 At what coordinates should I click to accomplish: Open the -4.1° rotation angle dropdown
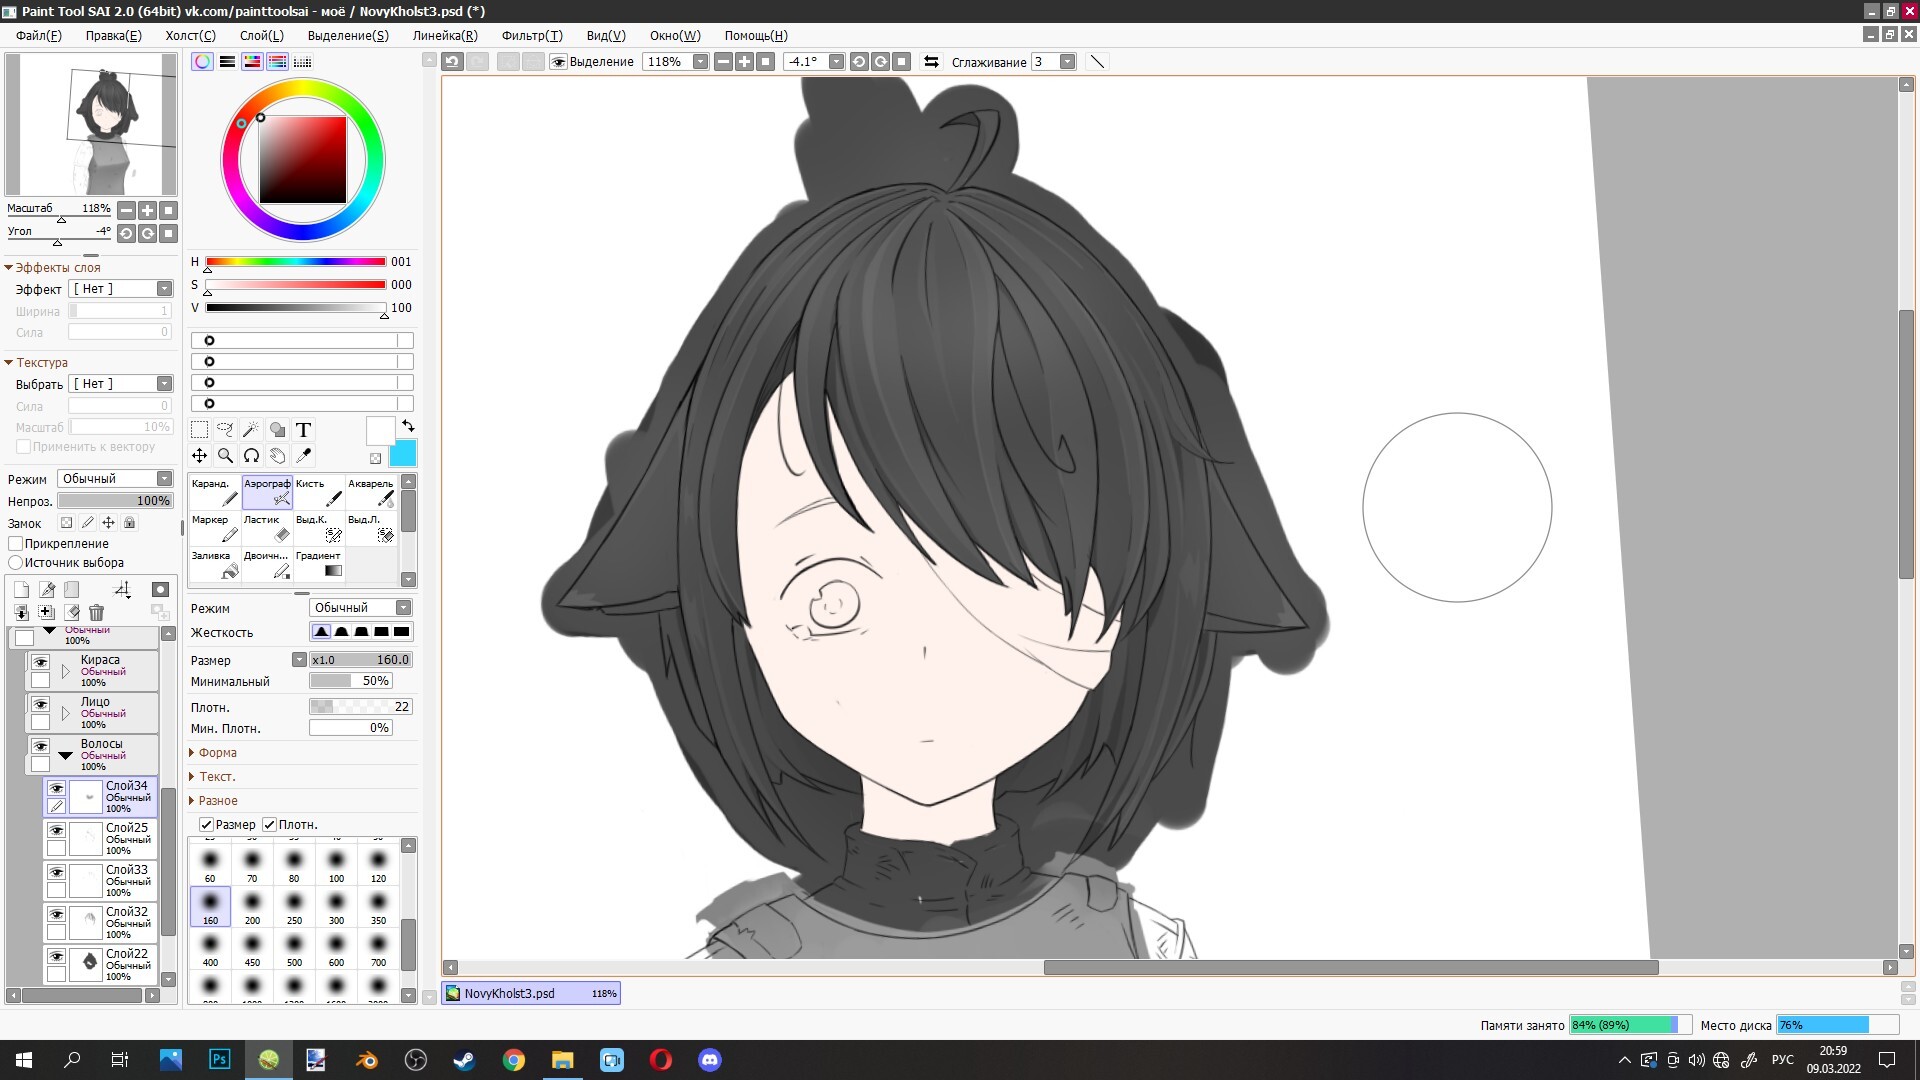[x=836, y=62]
